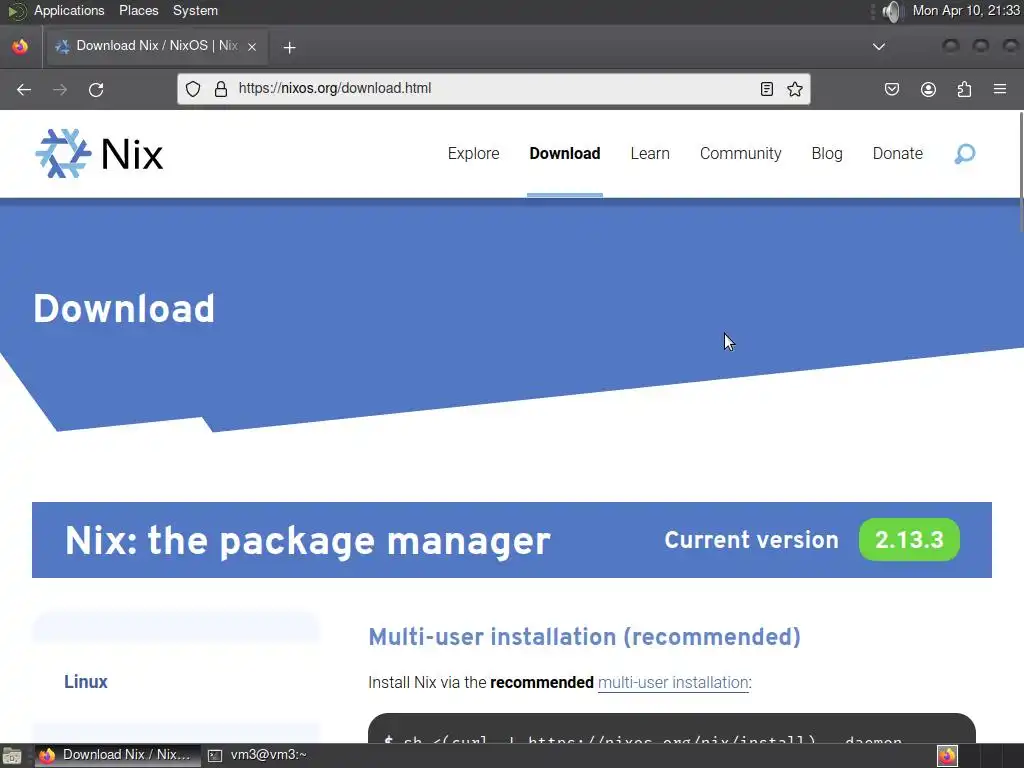Click the 2.13.3 version badge

coord(909,540)
